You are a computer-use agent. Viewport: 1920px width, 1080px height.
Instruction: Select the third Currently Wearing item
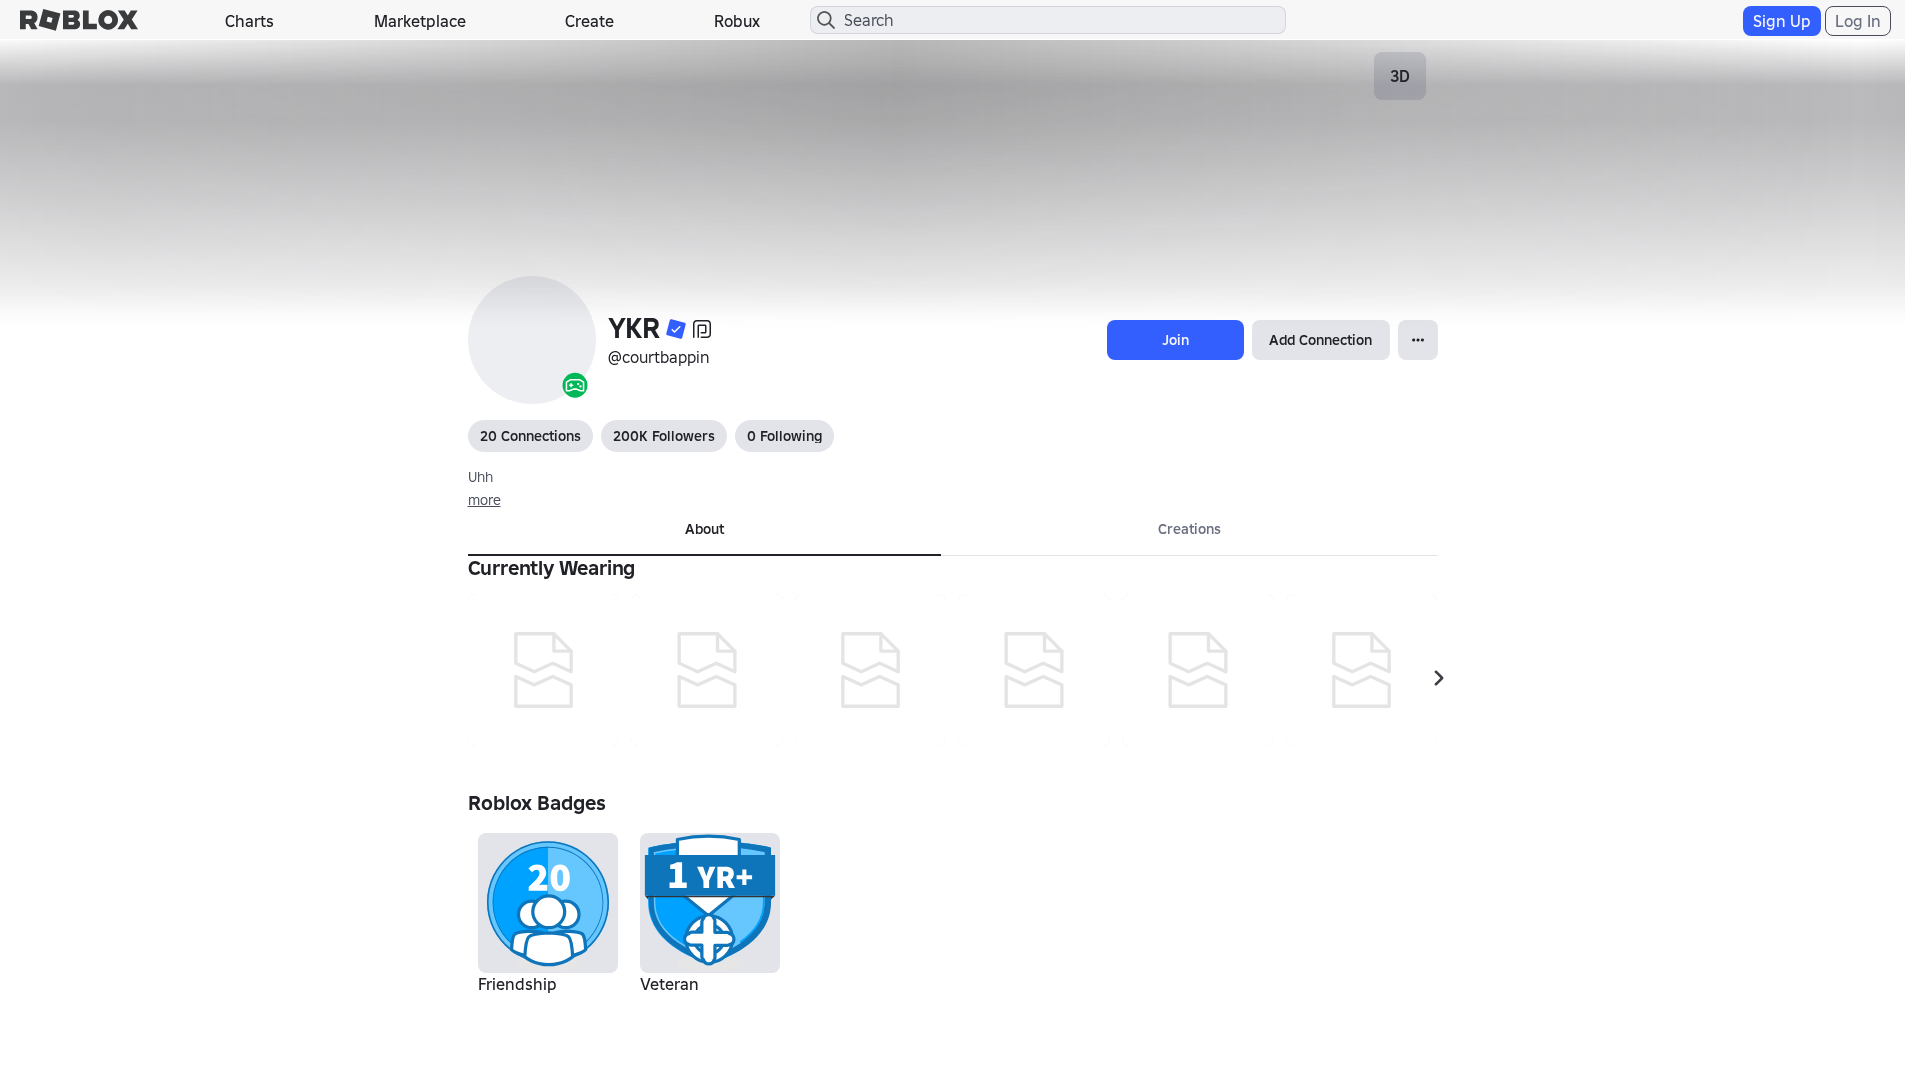(x=871, y=670)
